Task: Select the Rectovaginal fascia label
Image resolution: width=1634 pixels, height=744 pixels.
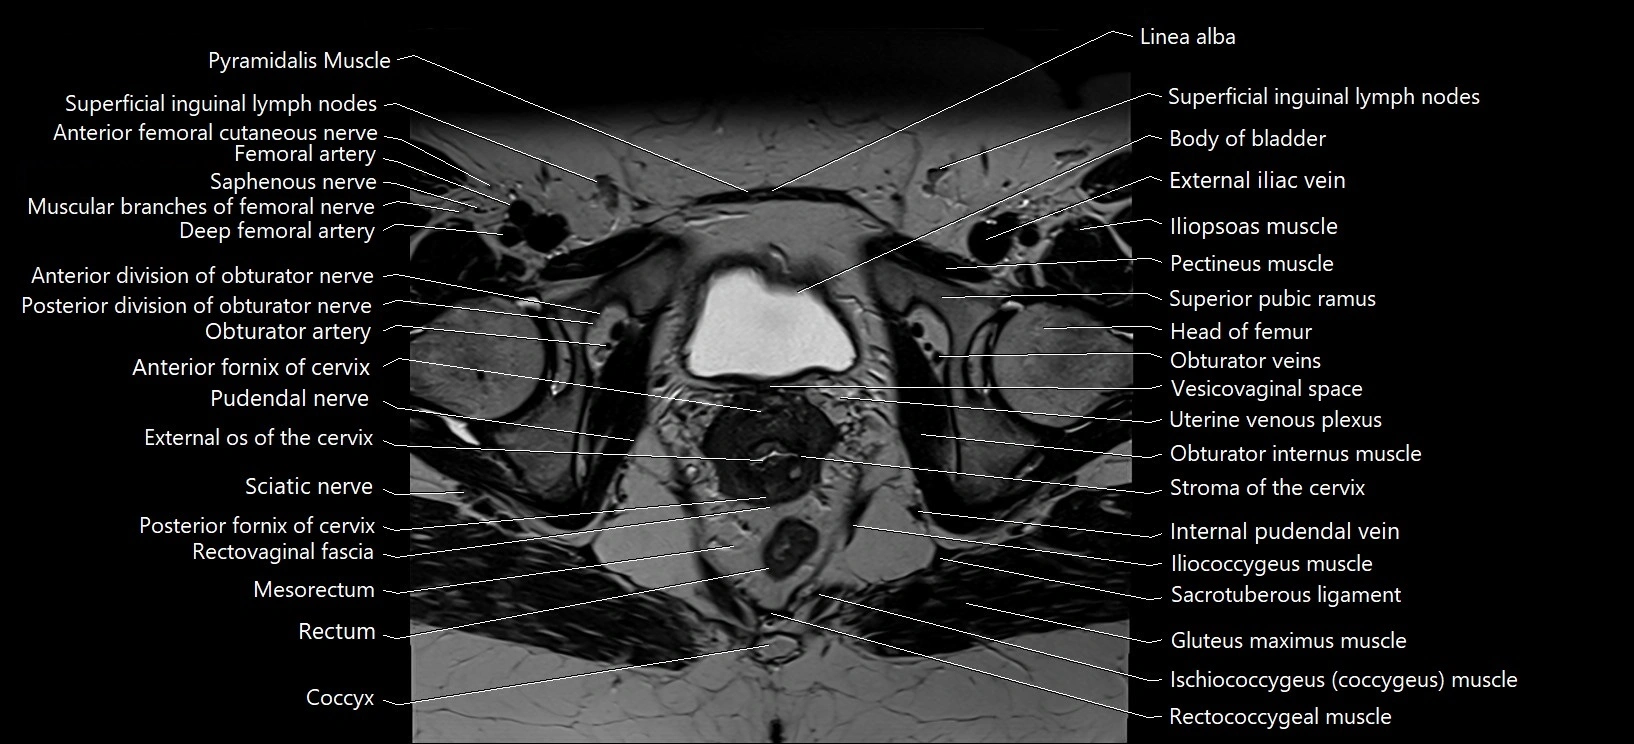Action: click(283, 552)
